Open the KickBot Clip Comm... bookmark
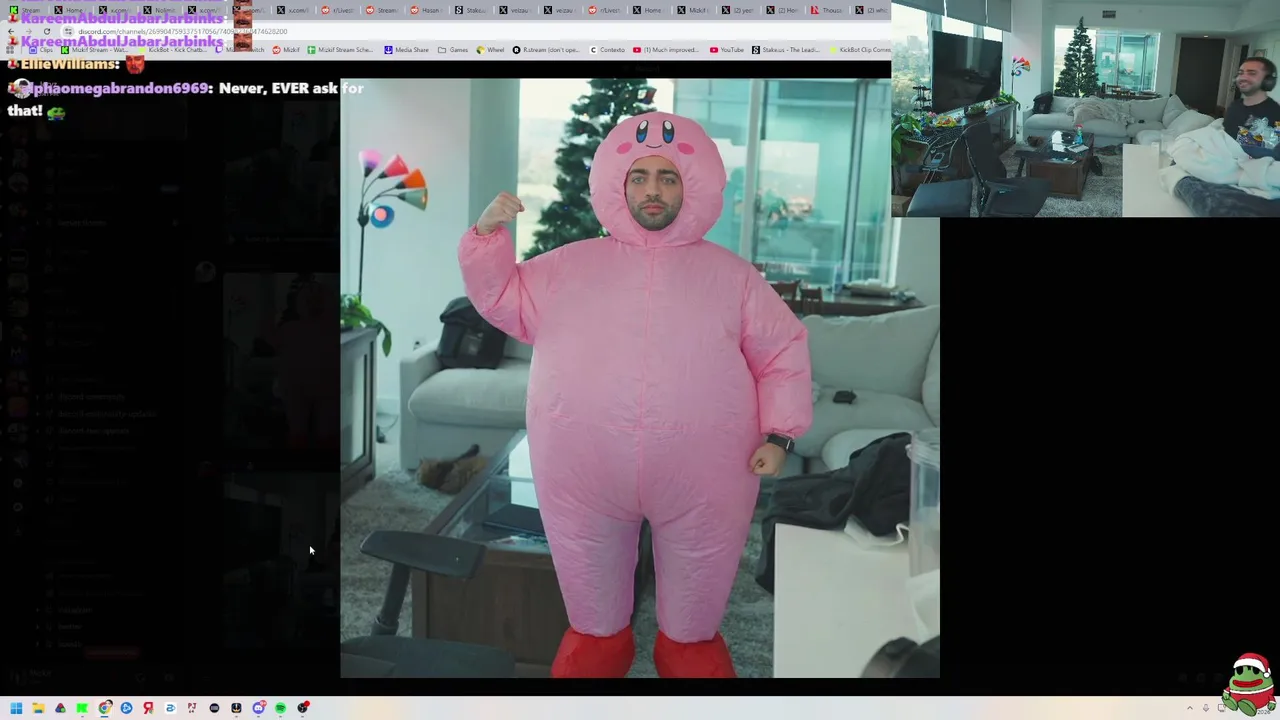Viewport: 1280px width, 720px height. tap(859, 50)
